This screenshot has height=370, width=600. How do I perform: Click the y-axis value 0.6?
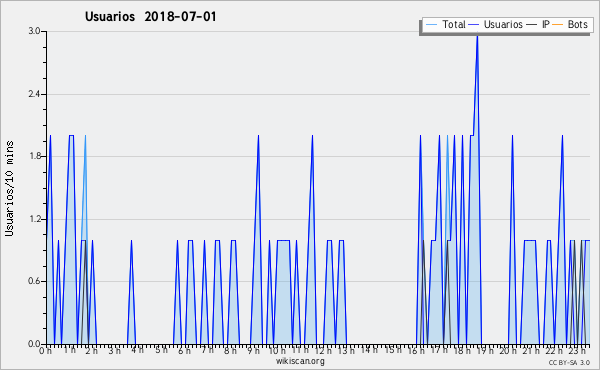pos(34,281)
